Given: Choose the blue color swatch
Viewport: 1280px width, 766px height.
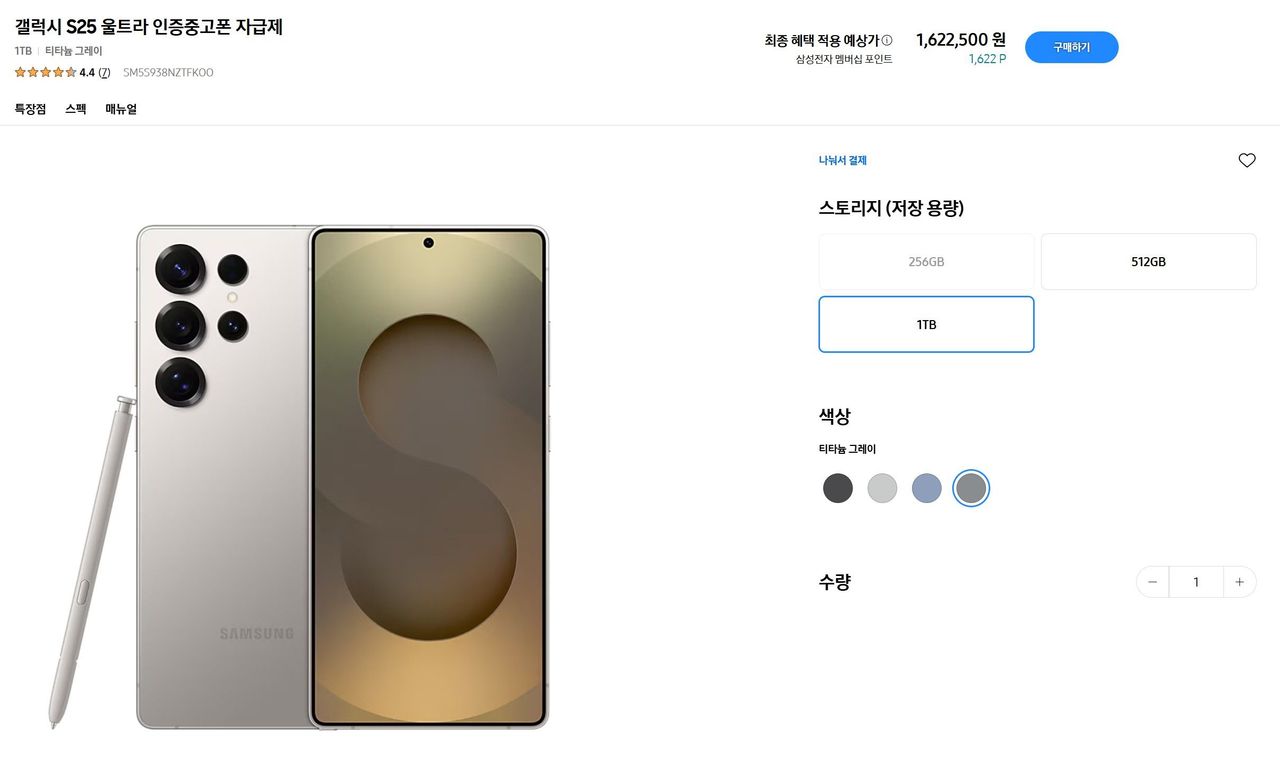Looking at the screenshot, I should click(927, 488).
